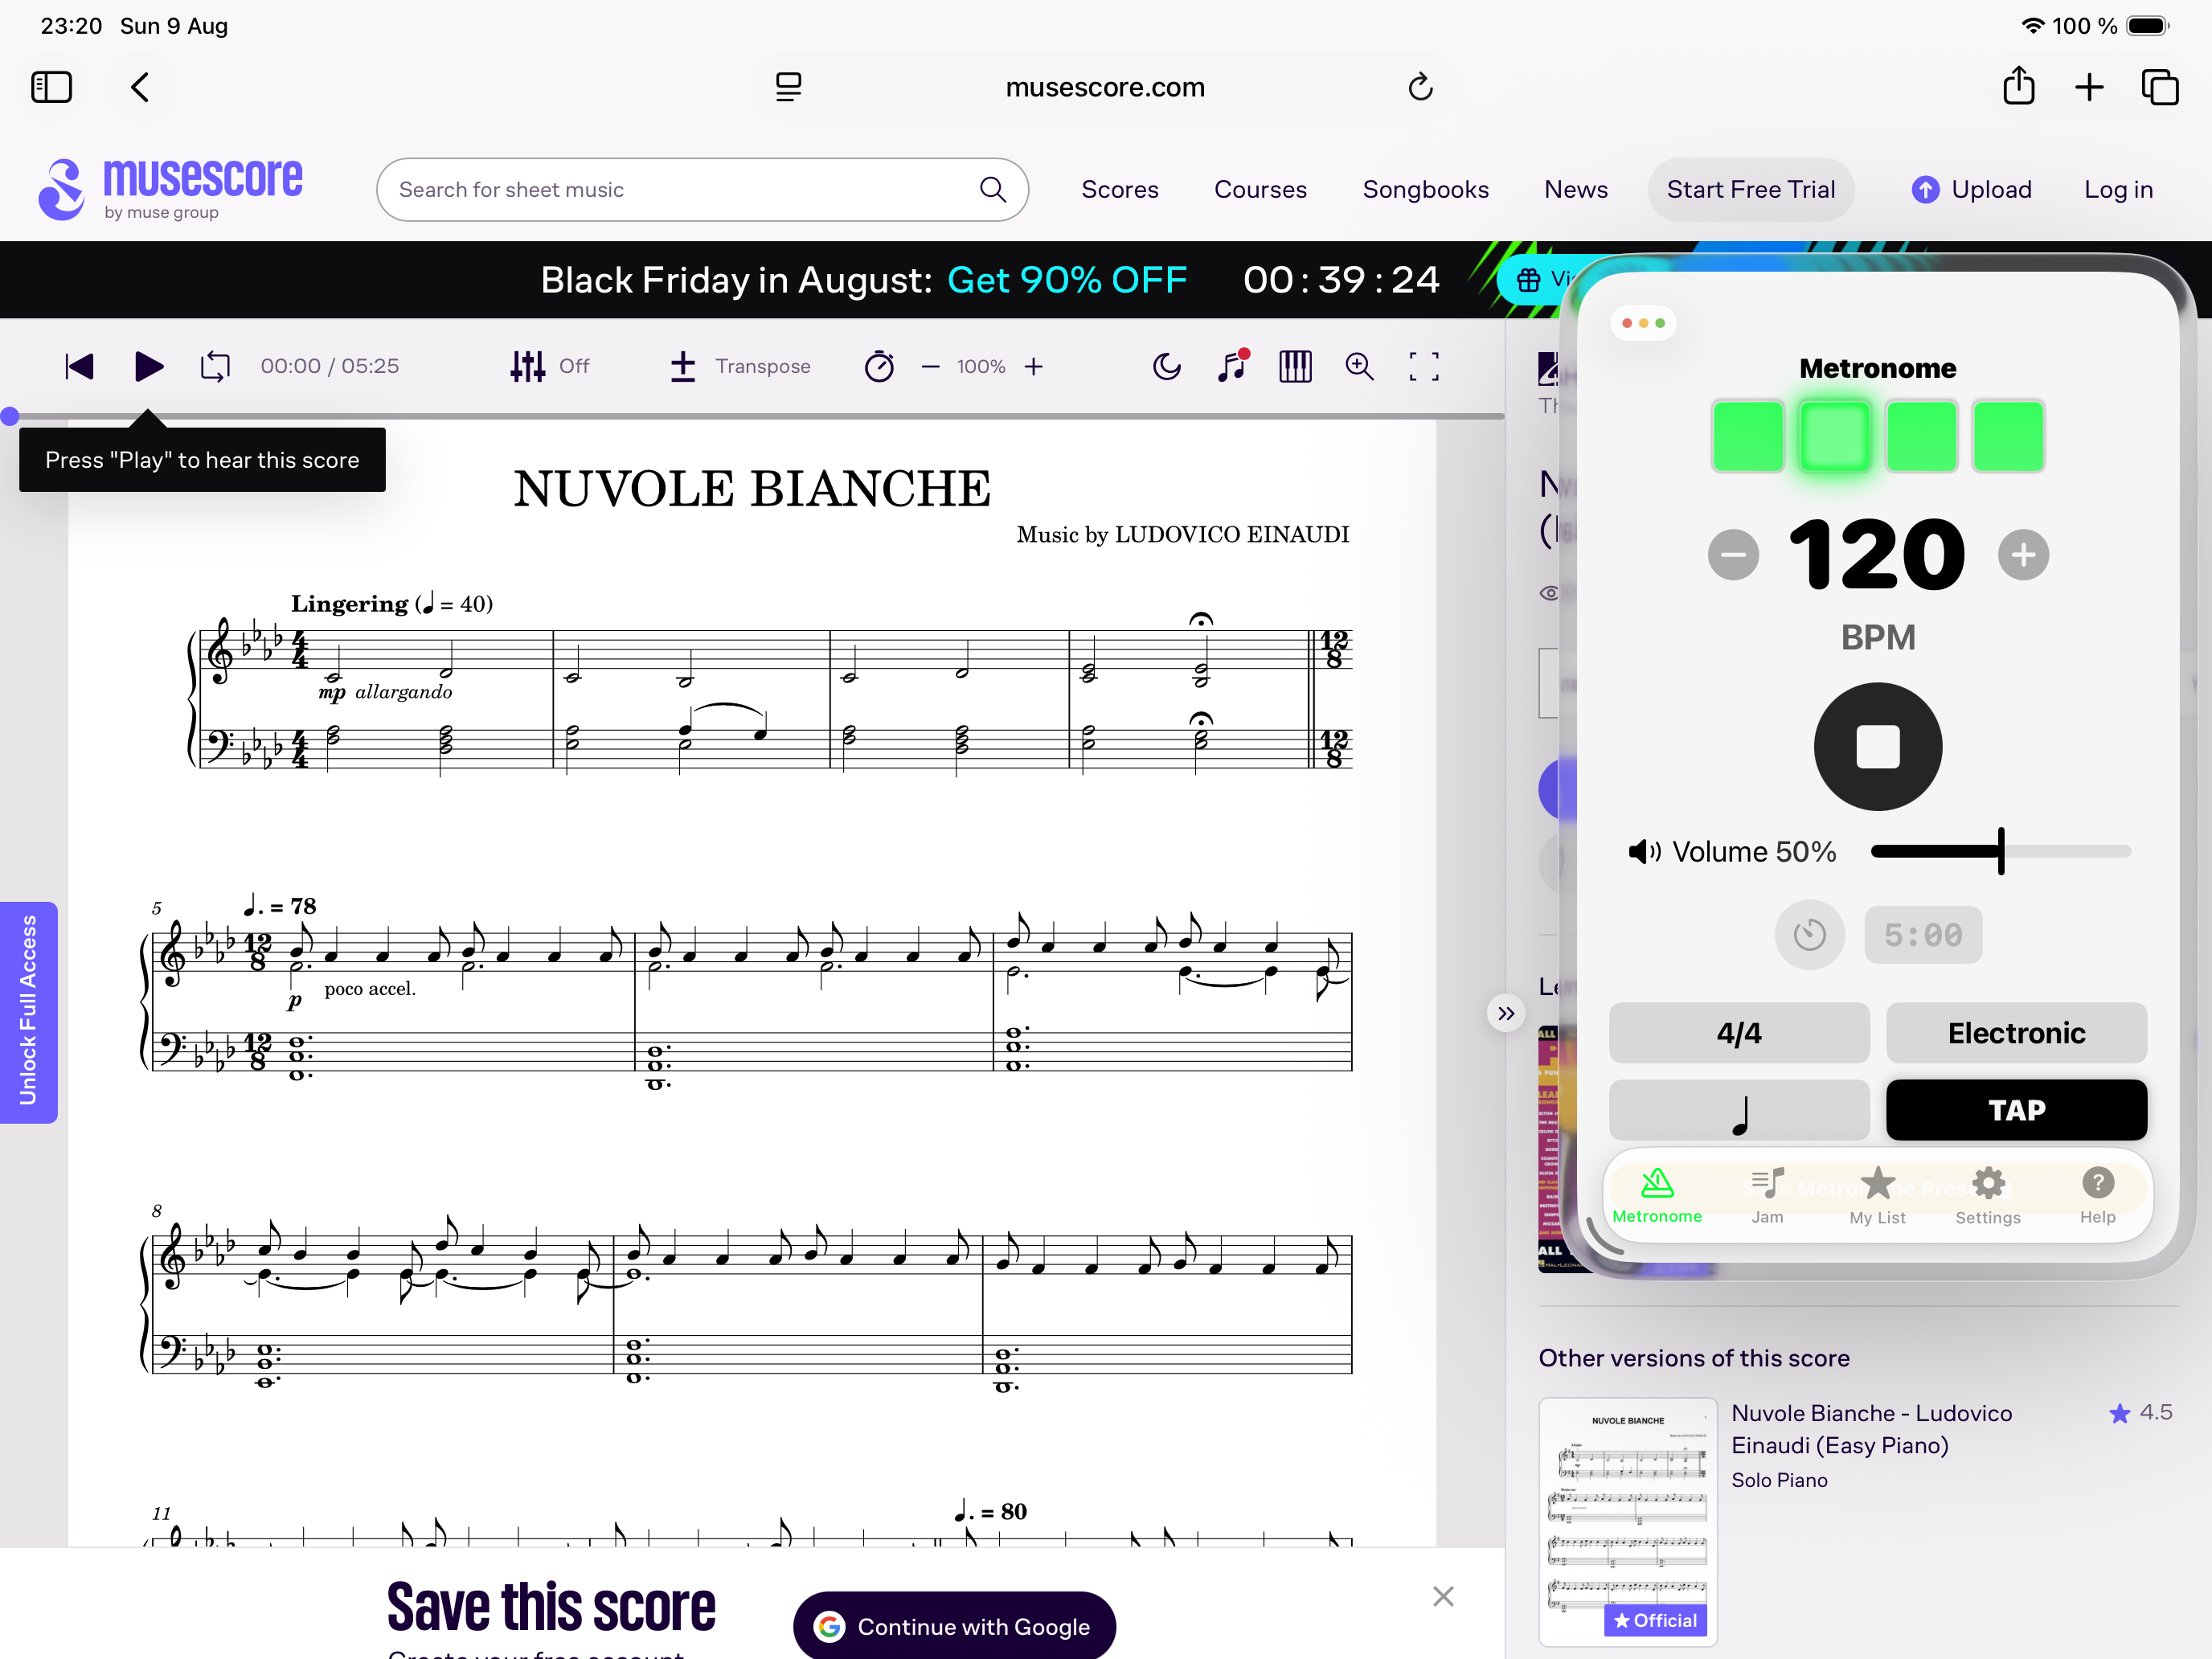
Task: Toggle the Safari sidebar button
Action: 51,87
